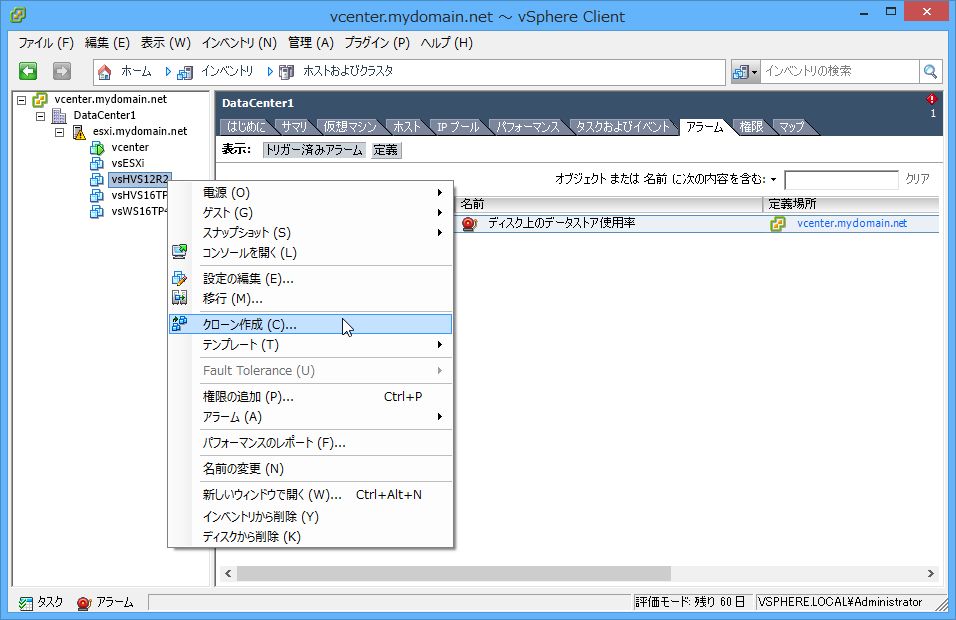Open the vcenter.mydomain.net link in alarm row
The height and width of the screenshot is (620, 956).
852,224
